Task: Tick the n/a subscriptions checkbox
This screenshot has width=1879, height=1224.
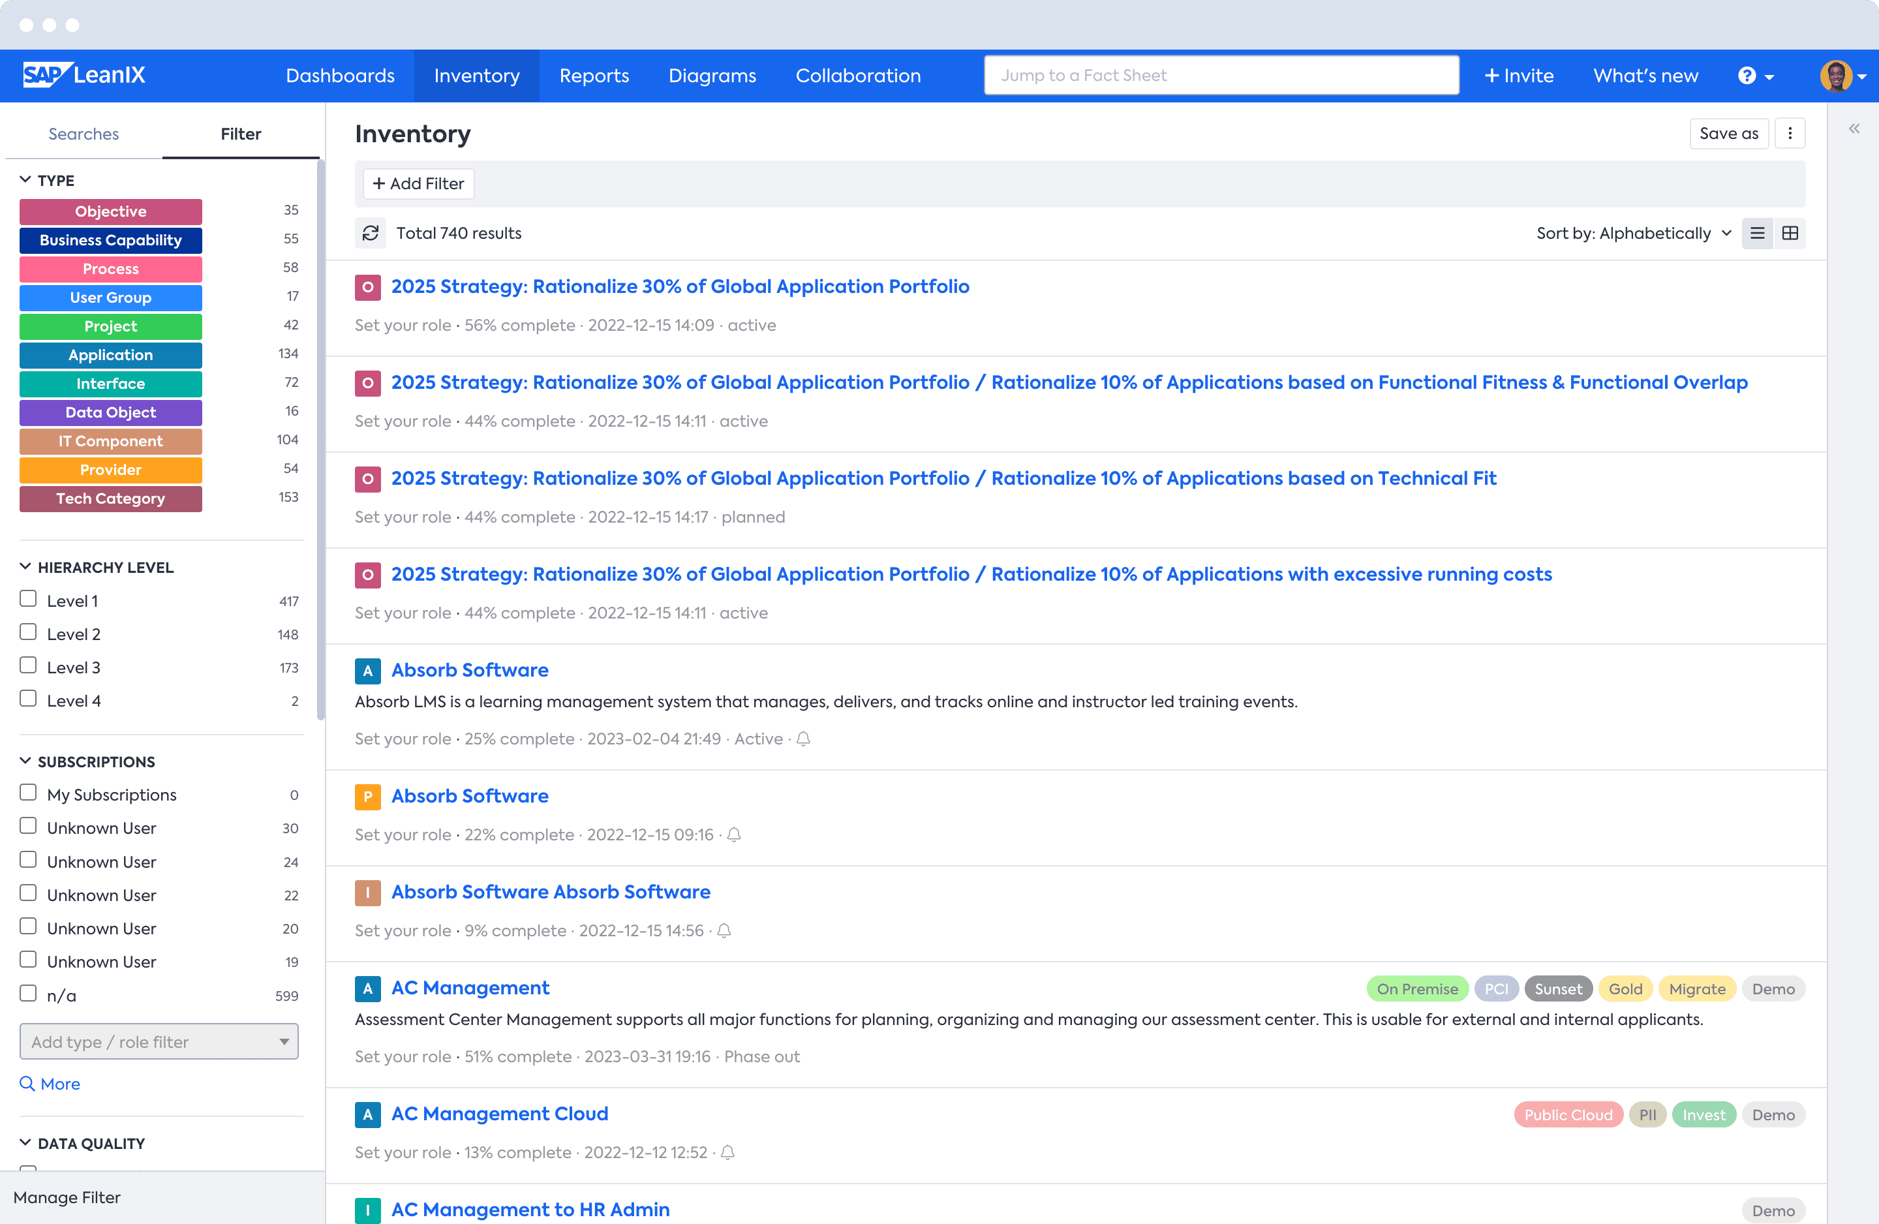Action: [28, 994]
